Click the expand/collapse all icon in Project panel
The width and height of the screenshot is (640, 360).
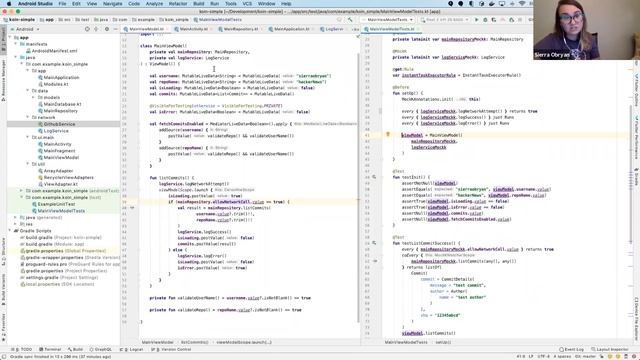tap(96, 29)
